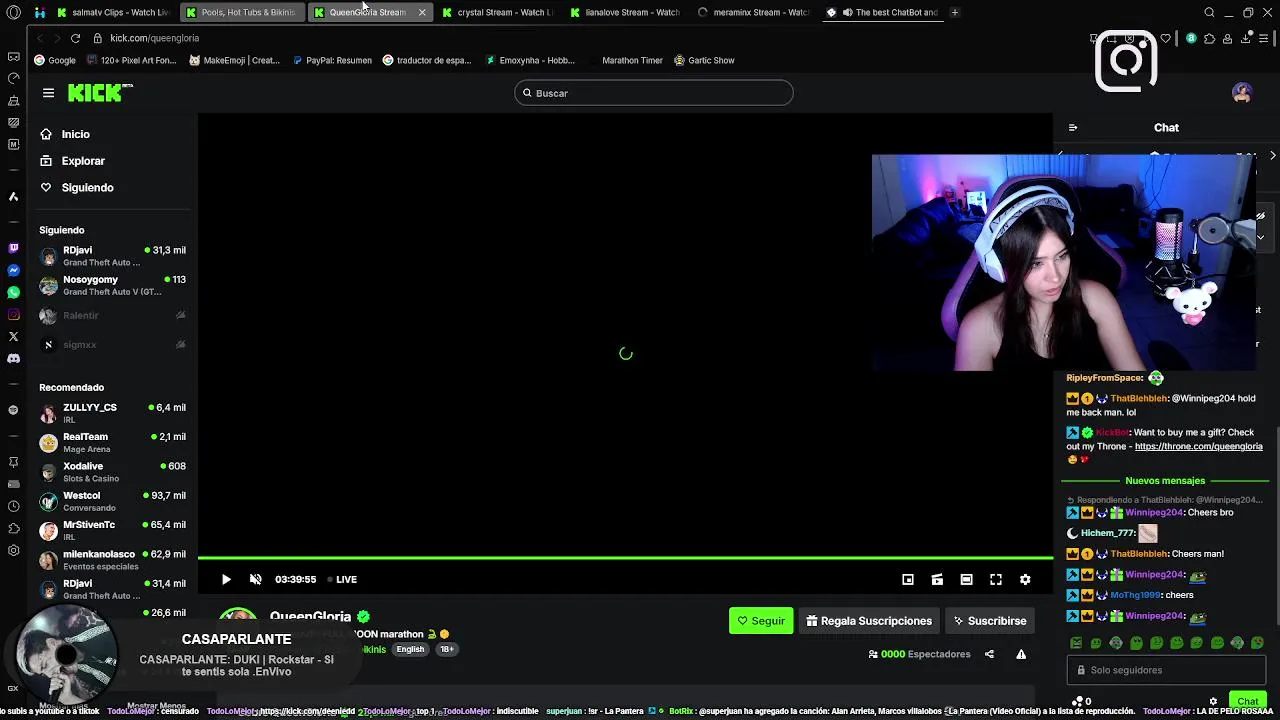Toggle picture-in-picture mini player
This screenshot has height=720, width=1280.
(x=908, y=579)
